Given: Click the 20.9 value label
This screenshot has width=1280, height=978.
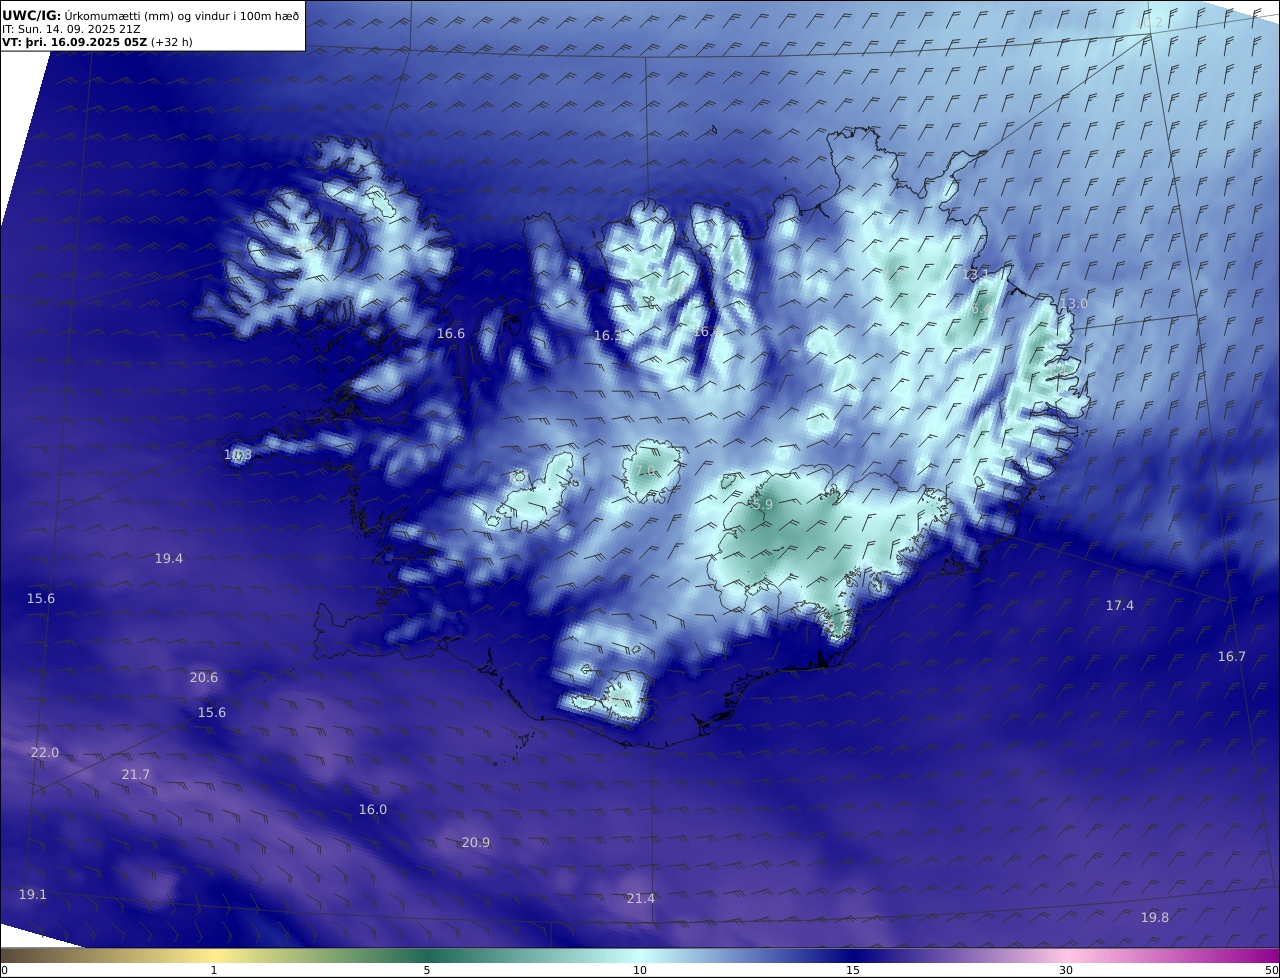Looking at the screenshot, I should pyautogui.click(x=476, y=843).
